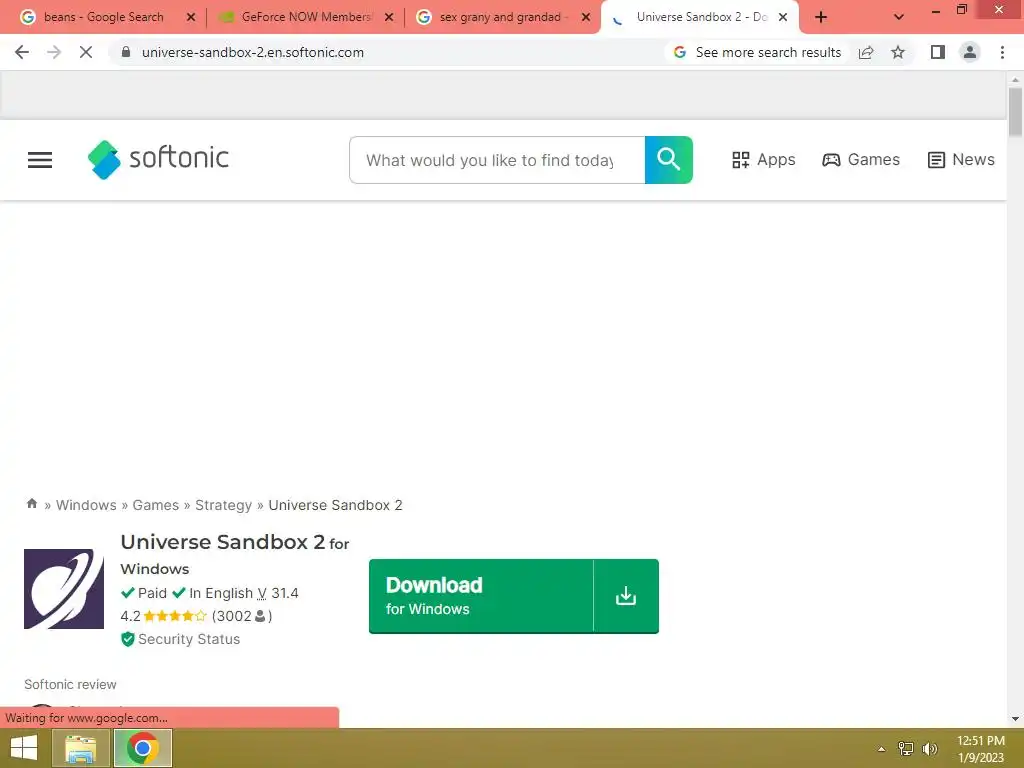The height and width of the screenshot is (768, 1024).
Task: Click See more search results chip
Action: coord(758,52)
